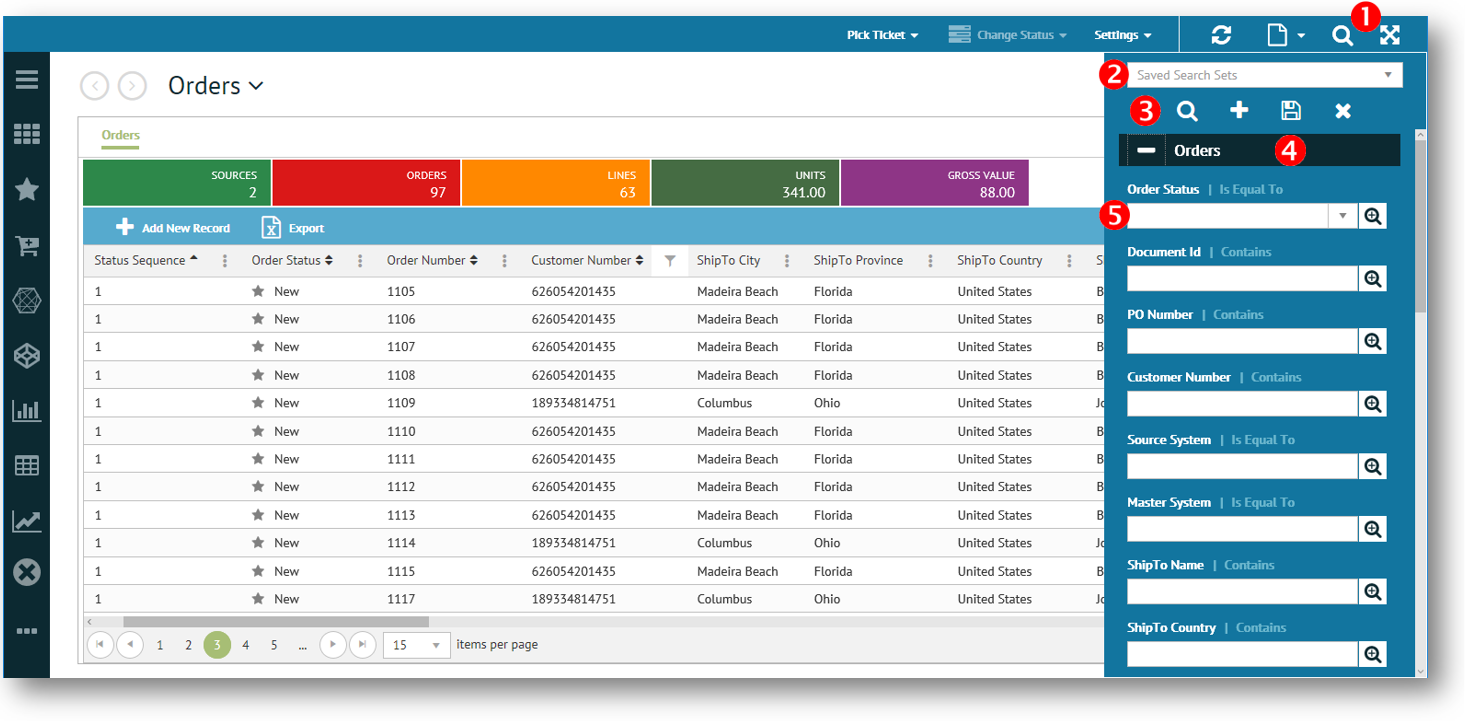Screen dimensions: 1465x721
Task: Toggle the filter on Customer Number column
Action: coord(671,260)
